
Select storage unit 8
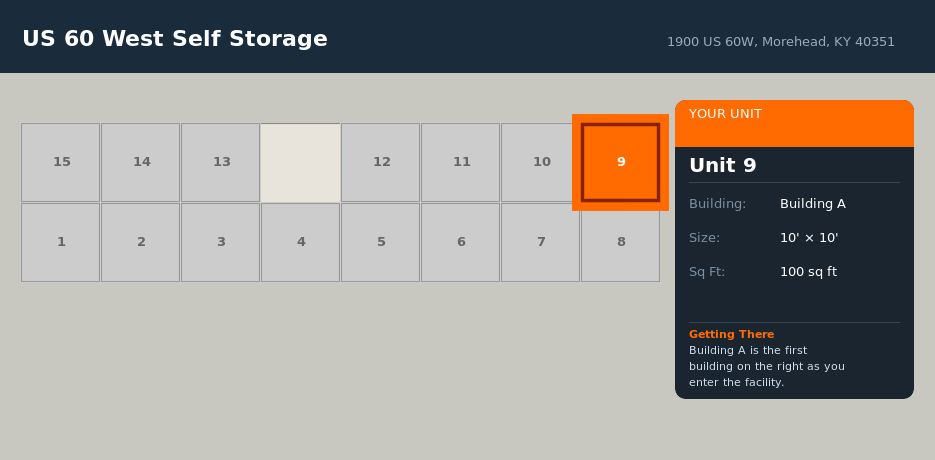click(621, 242)
